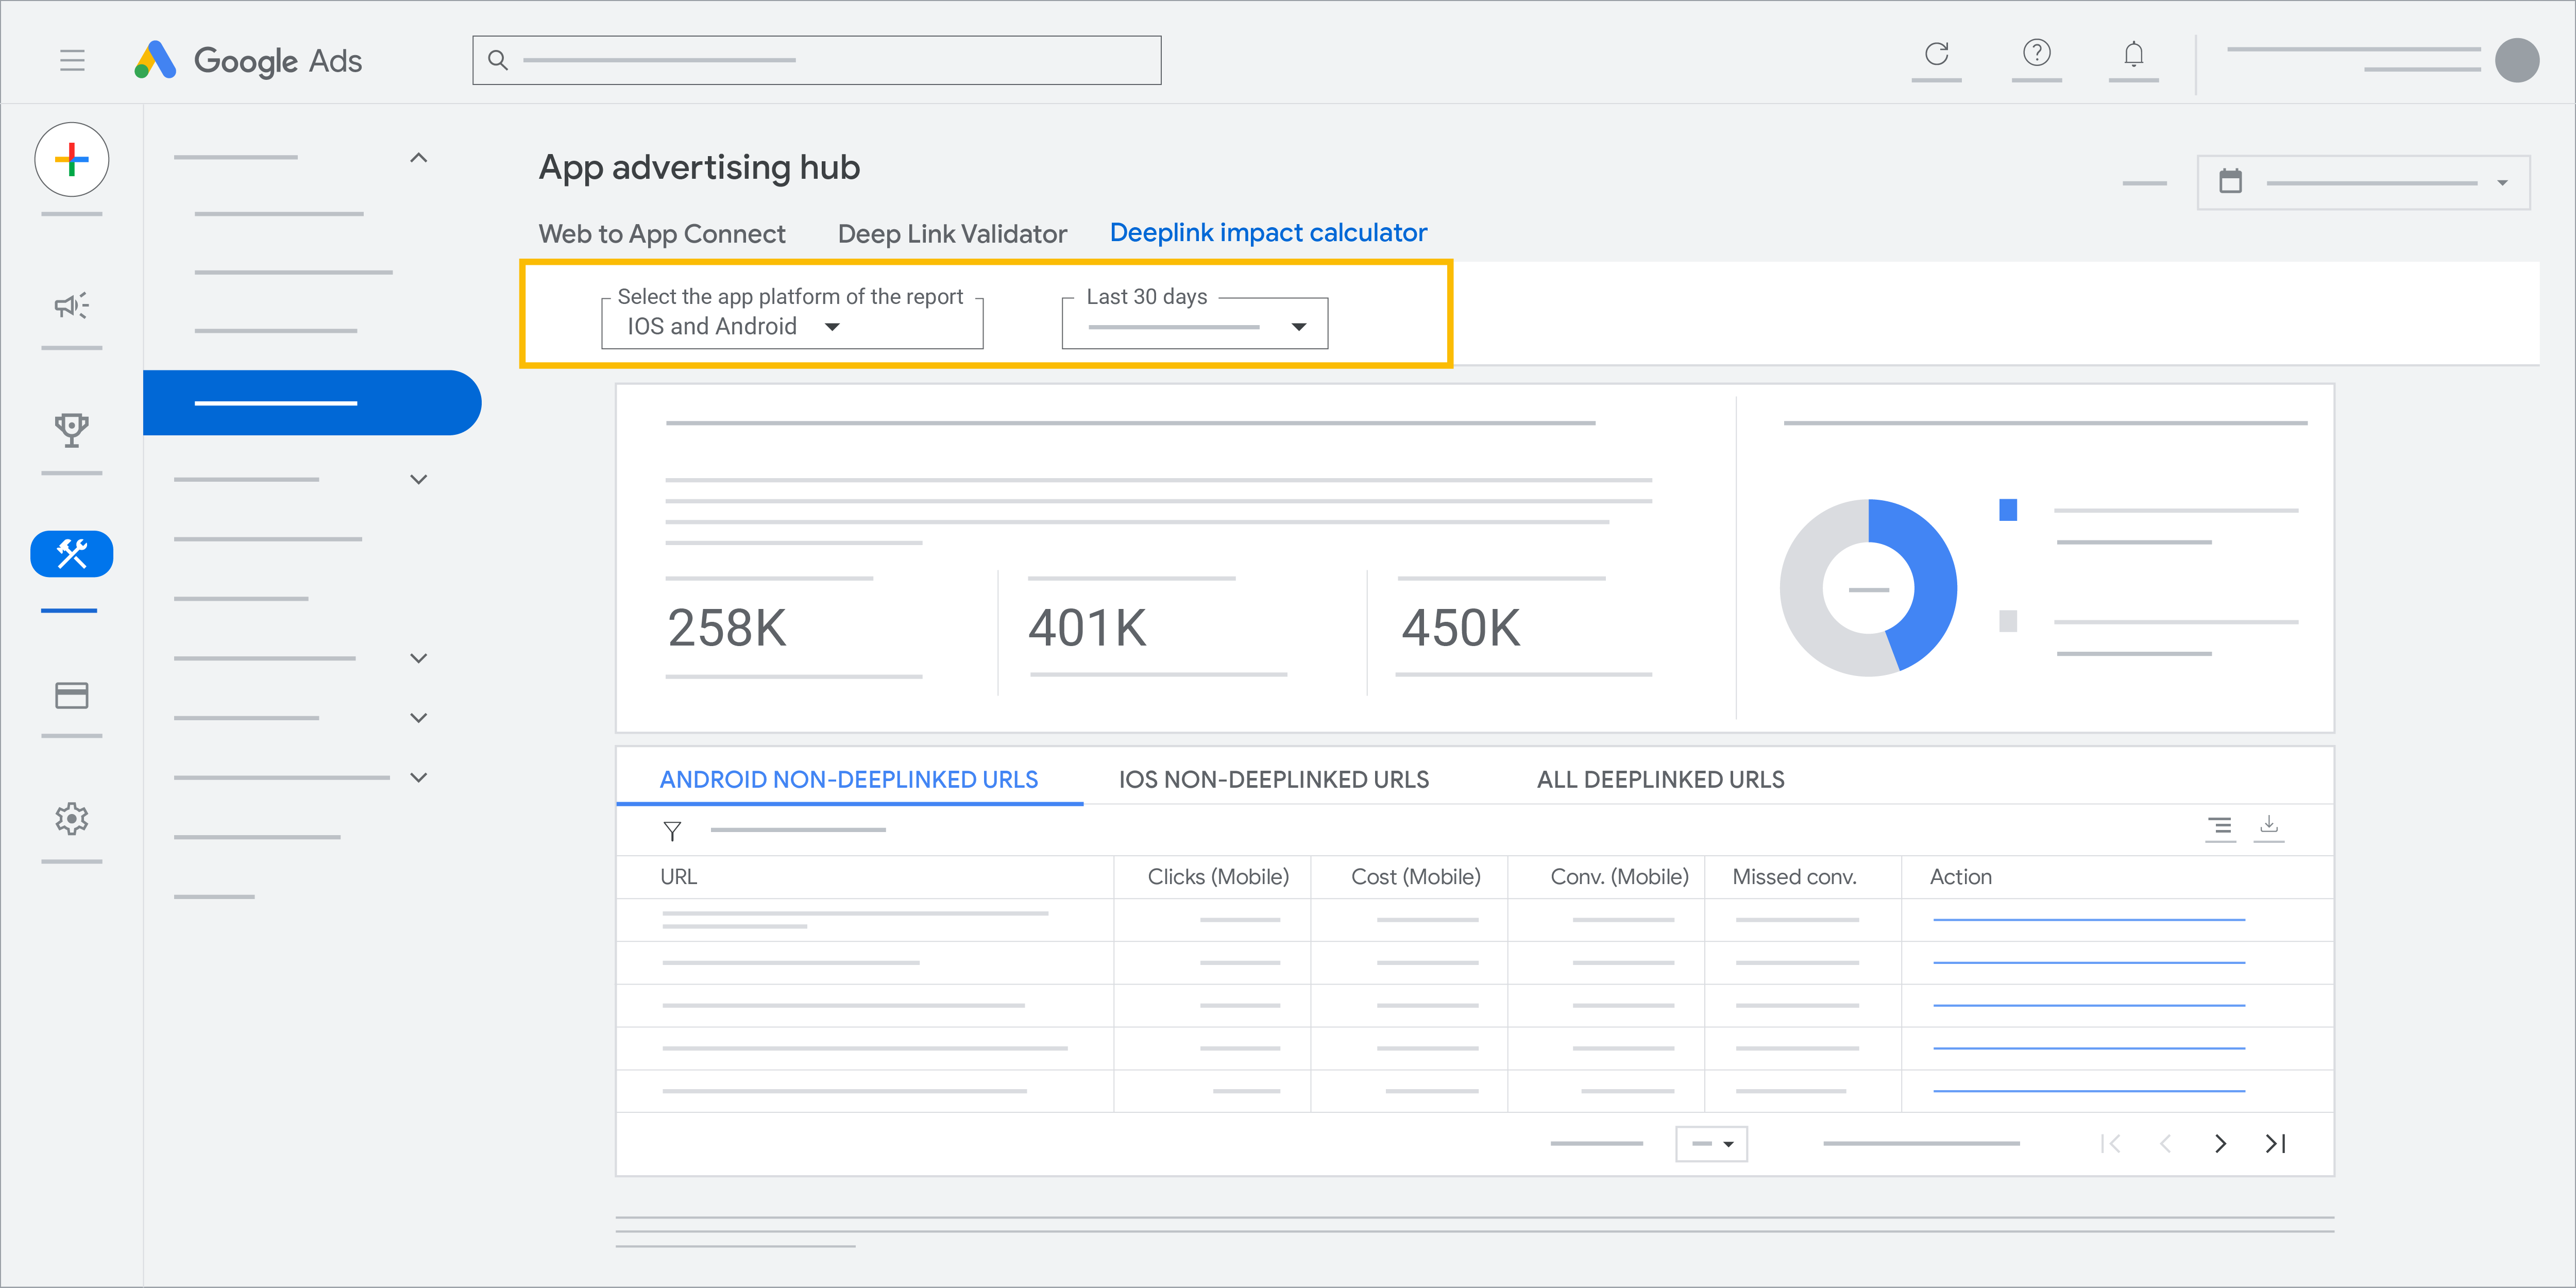Click the blue legend color square
This screenshot has width=2576, height=1288.
[x=2008, y=510]
